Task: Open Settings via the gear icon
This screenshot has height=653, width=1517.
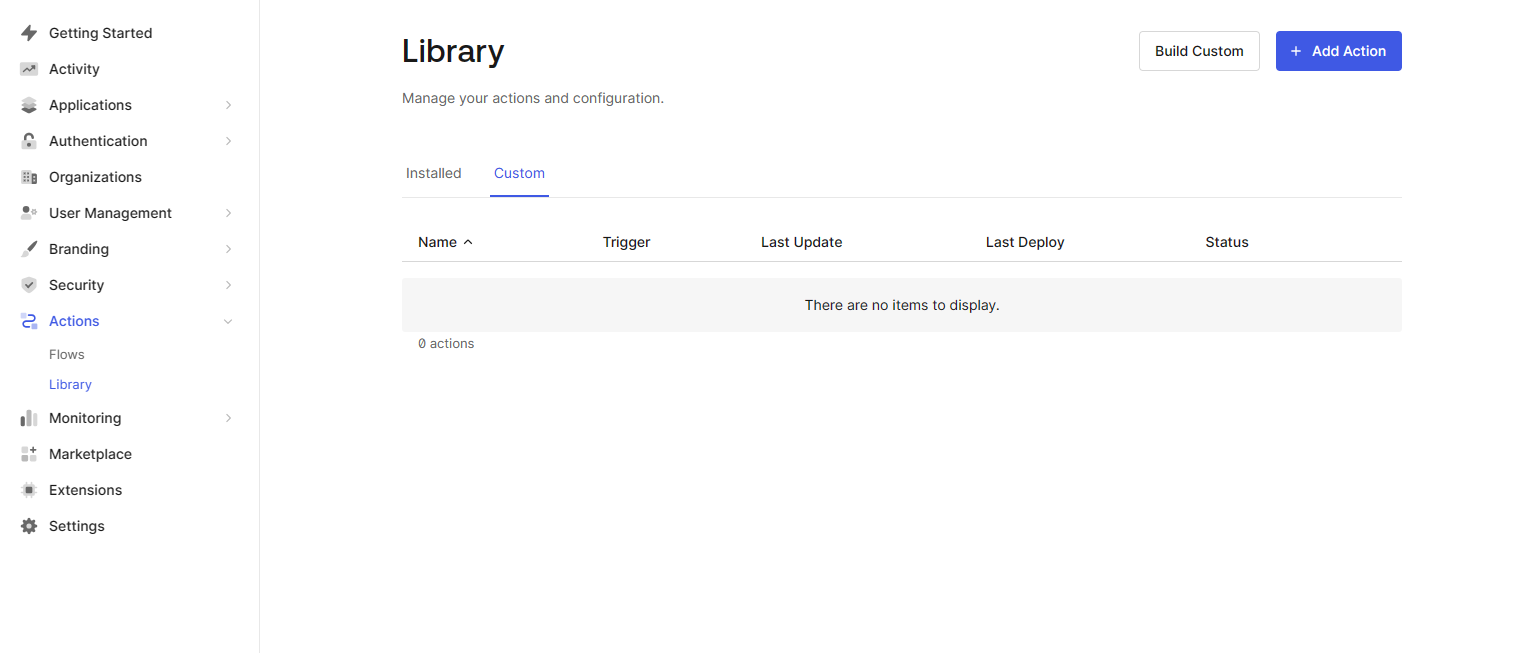Action: pyautogui.click(x=29, y=526)
